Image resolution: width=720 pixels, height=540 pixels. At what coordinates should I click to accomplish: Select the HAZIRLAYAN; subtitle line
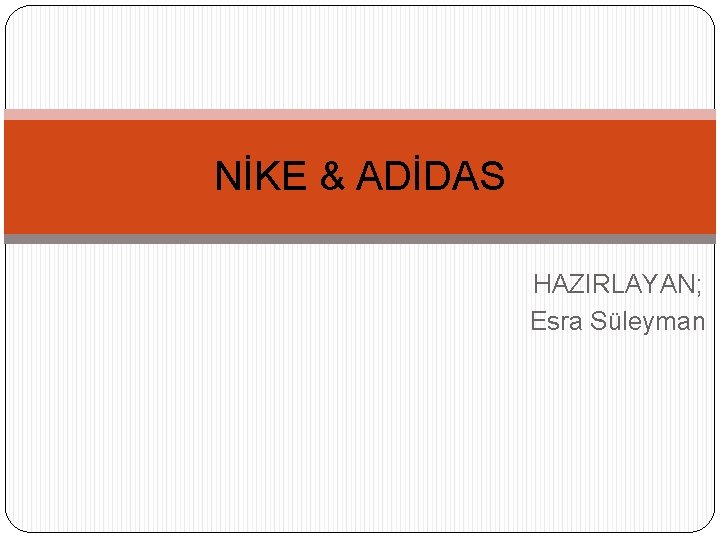[x=618, y=284]
